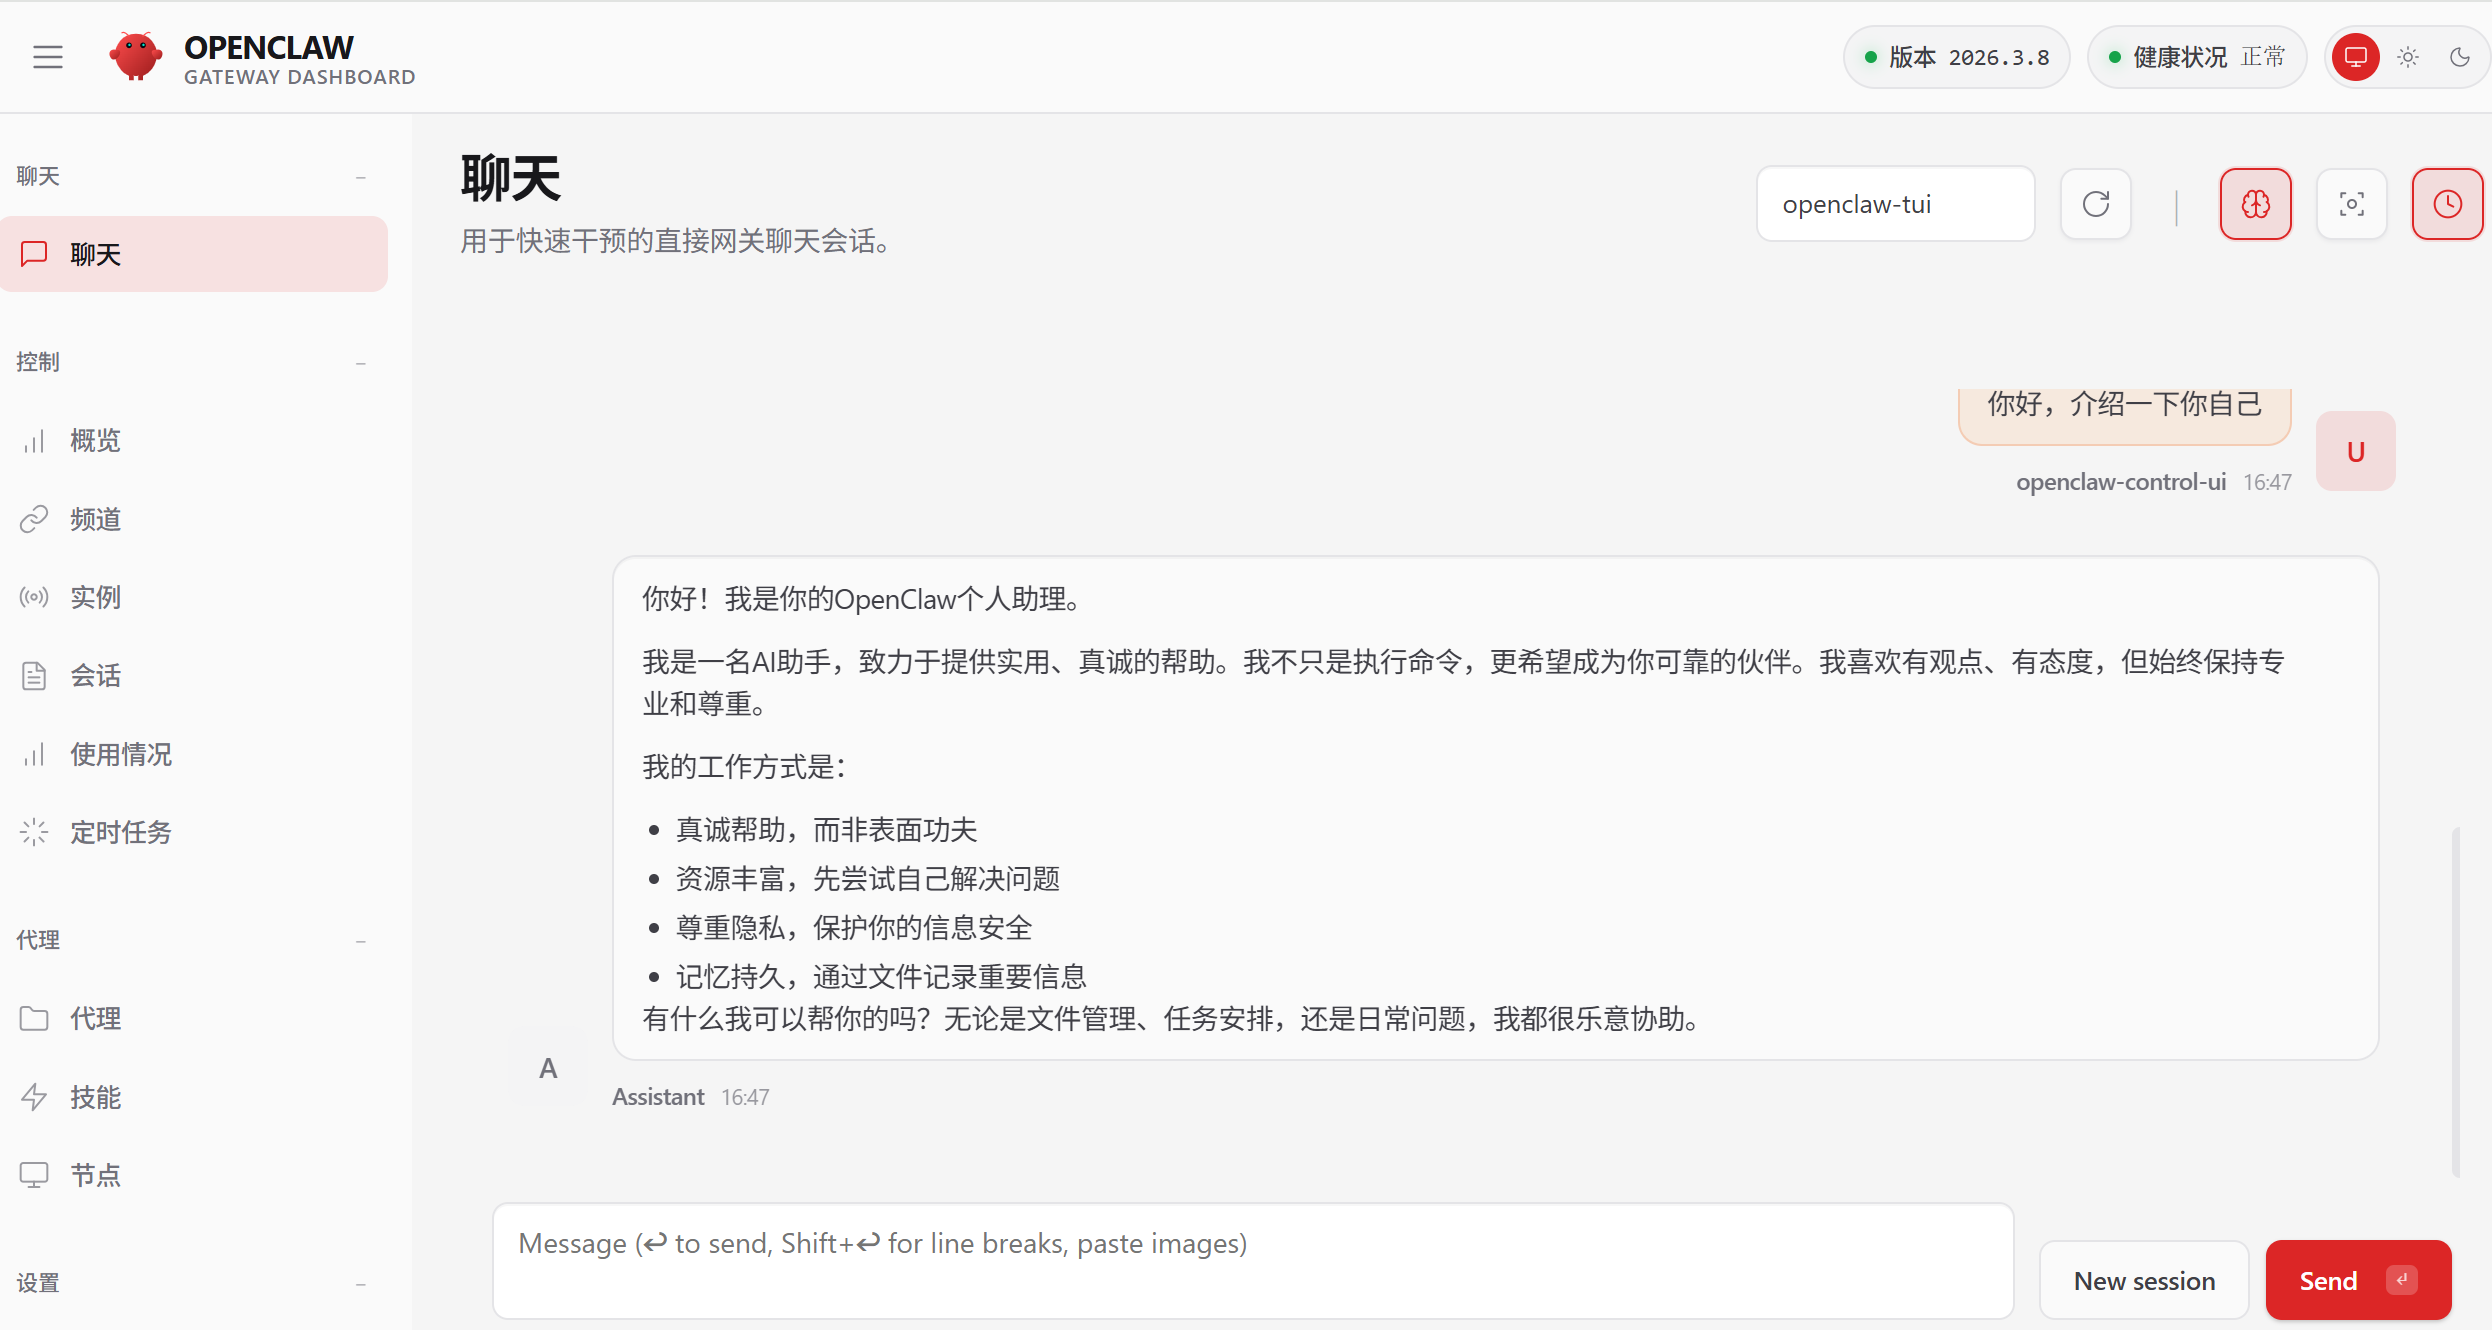The image size is (2492, 1330).
Task: Toggle the clock history icon button
Action: click(x=2446, y=204)
